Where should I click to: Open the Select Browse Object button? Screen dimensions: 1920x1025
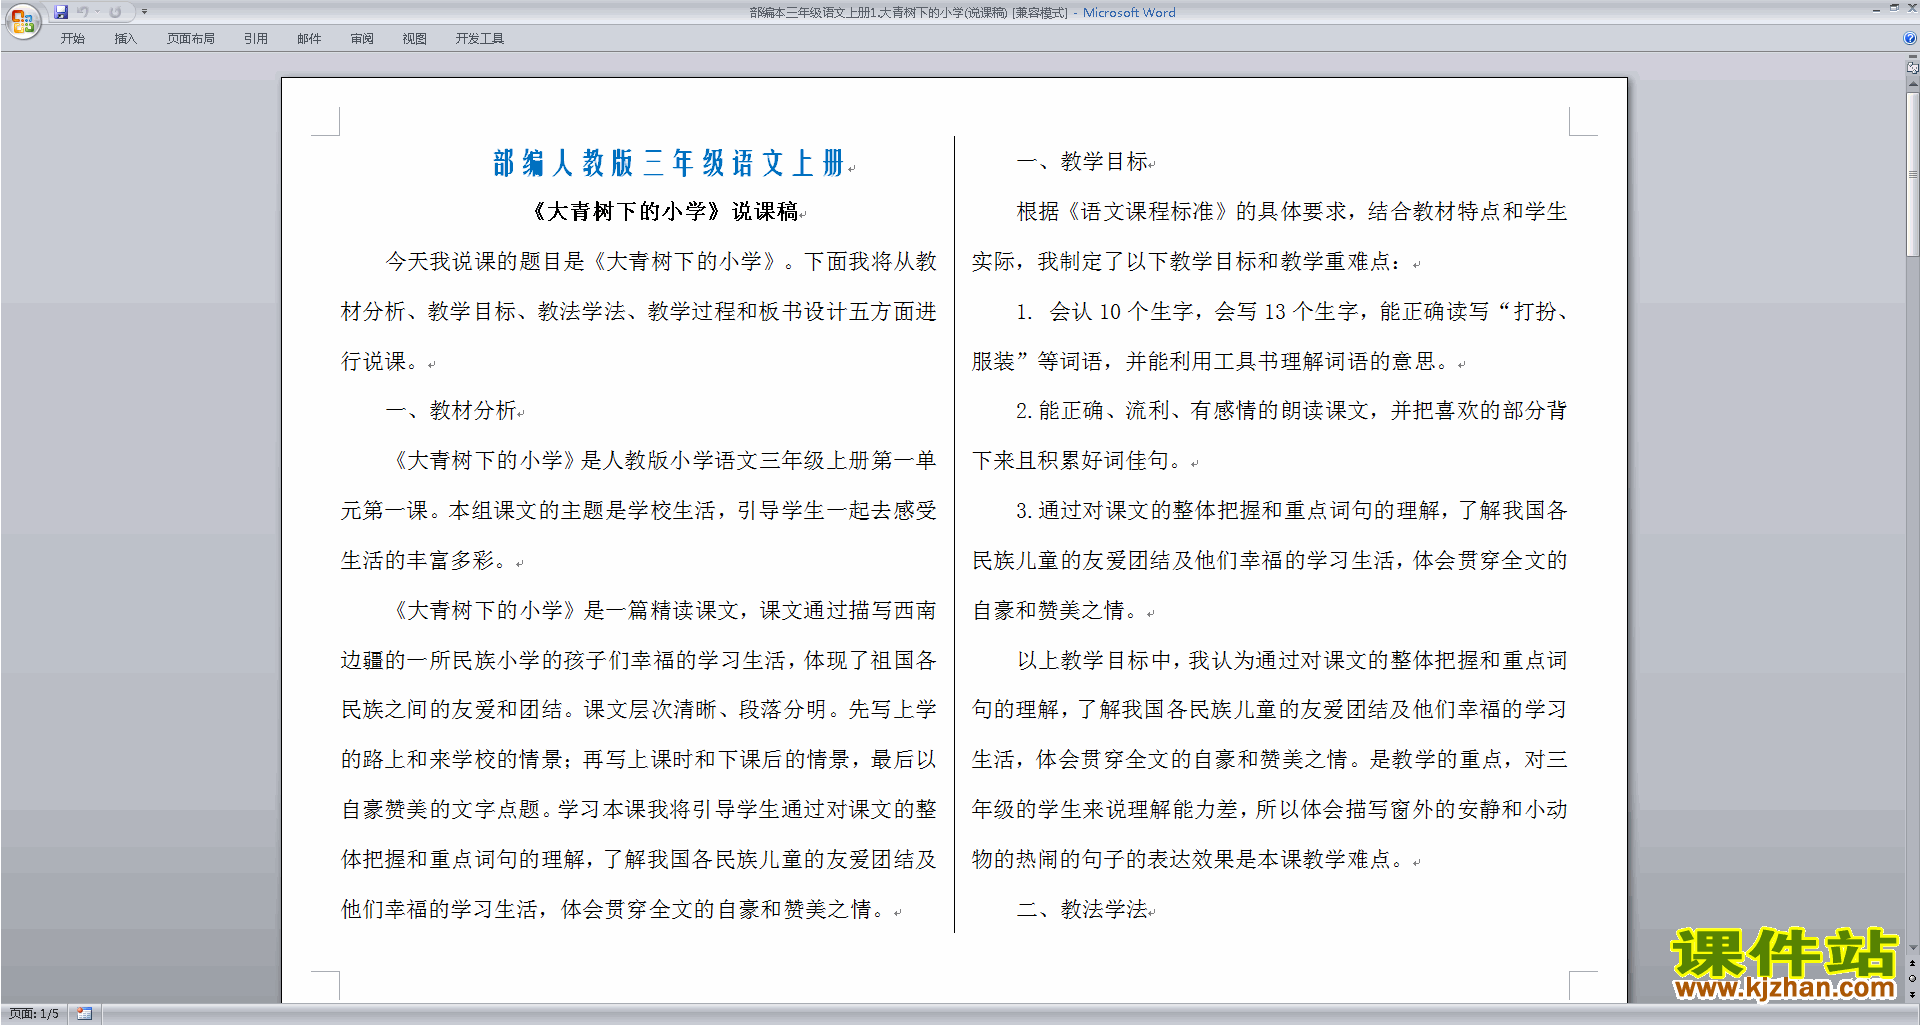(x=1912, y=979)
